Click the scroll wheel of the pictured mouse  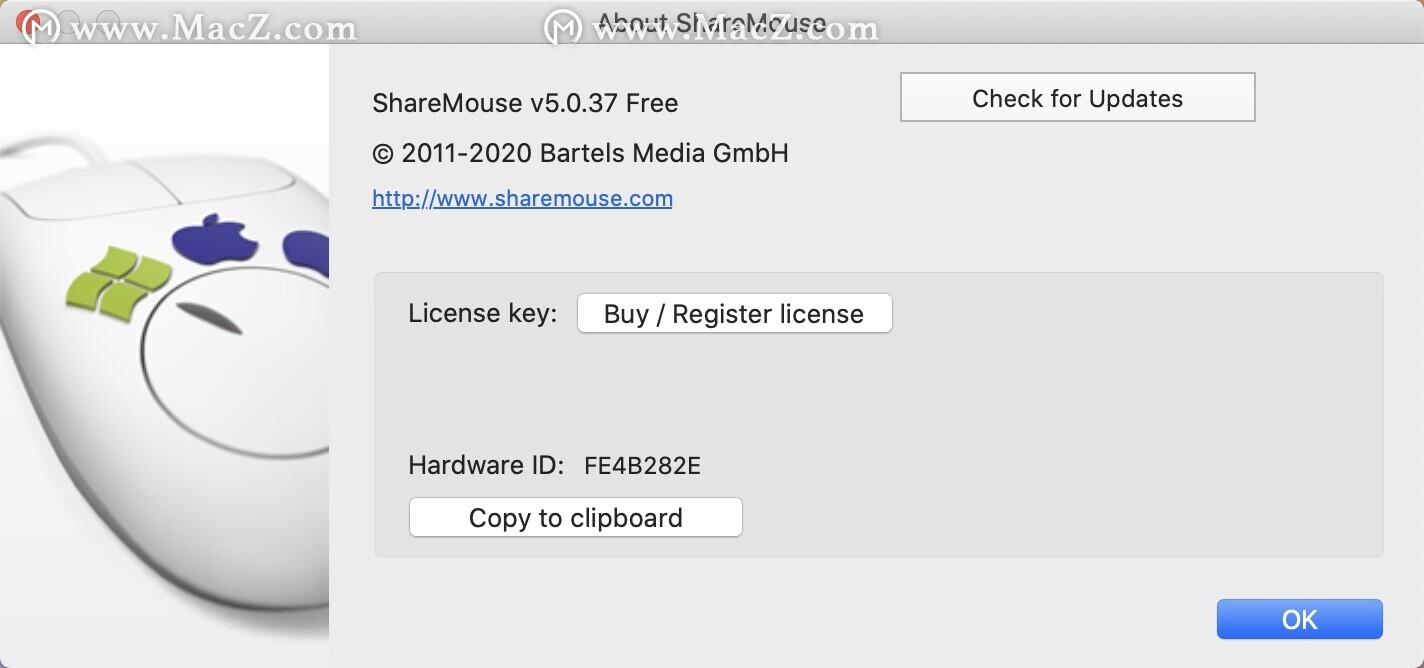click(211, 318)
